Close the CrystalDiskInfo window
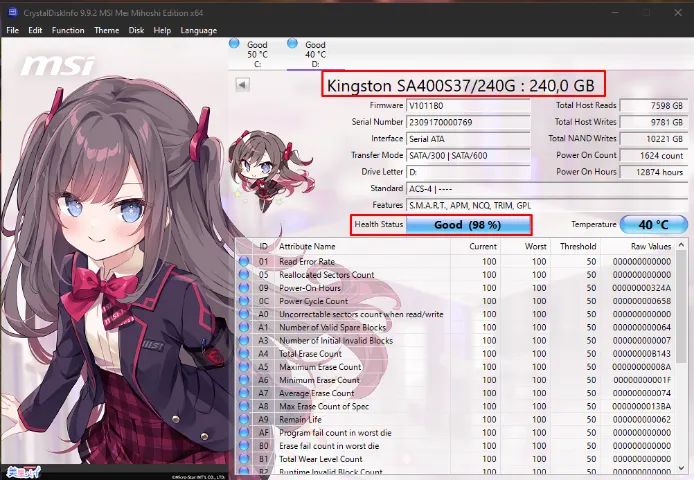Viewport: 694px width, 480px height. (x=678, y=12)
